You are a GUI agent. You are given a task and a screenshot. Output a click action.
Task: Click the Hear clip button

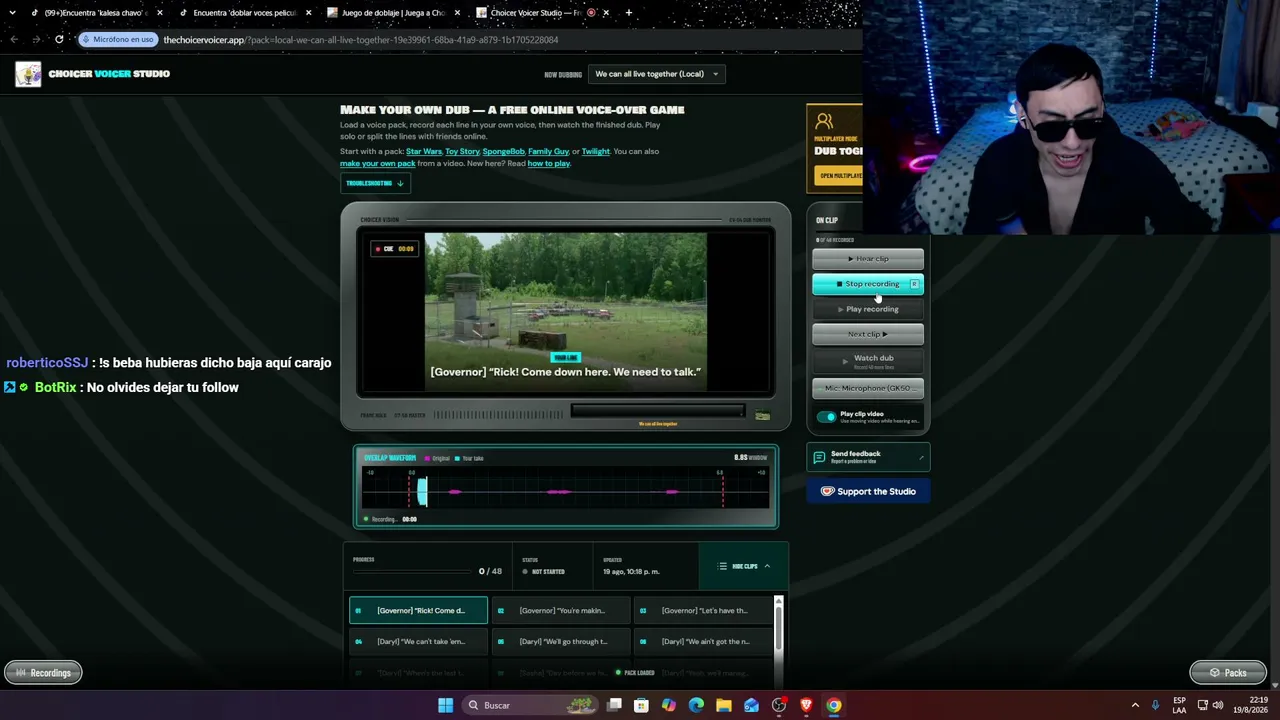(868, 259)
